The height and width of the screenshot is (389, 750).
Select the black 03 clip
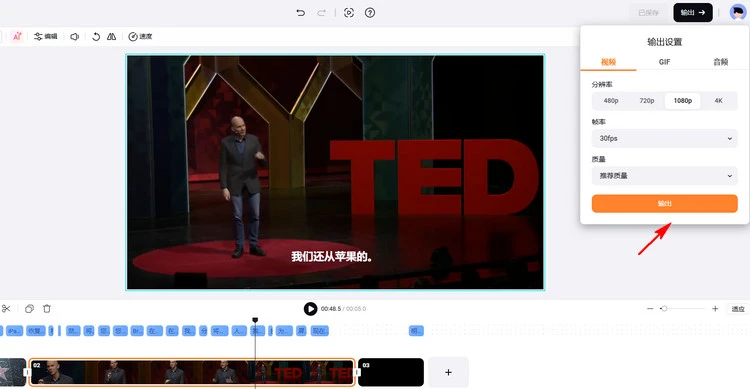[x=391, y=372]
